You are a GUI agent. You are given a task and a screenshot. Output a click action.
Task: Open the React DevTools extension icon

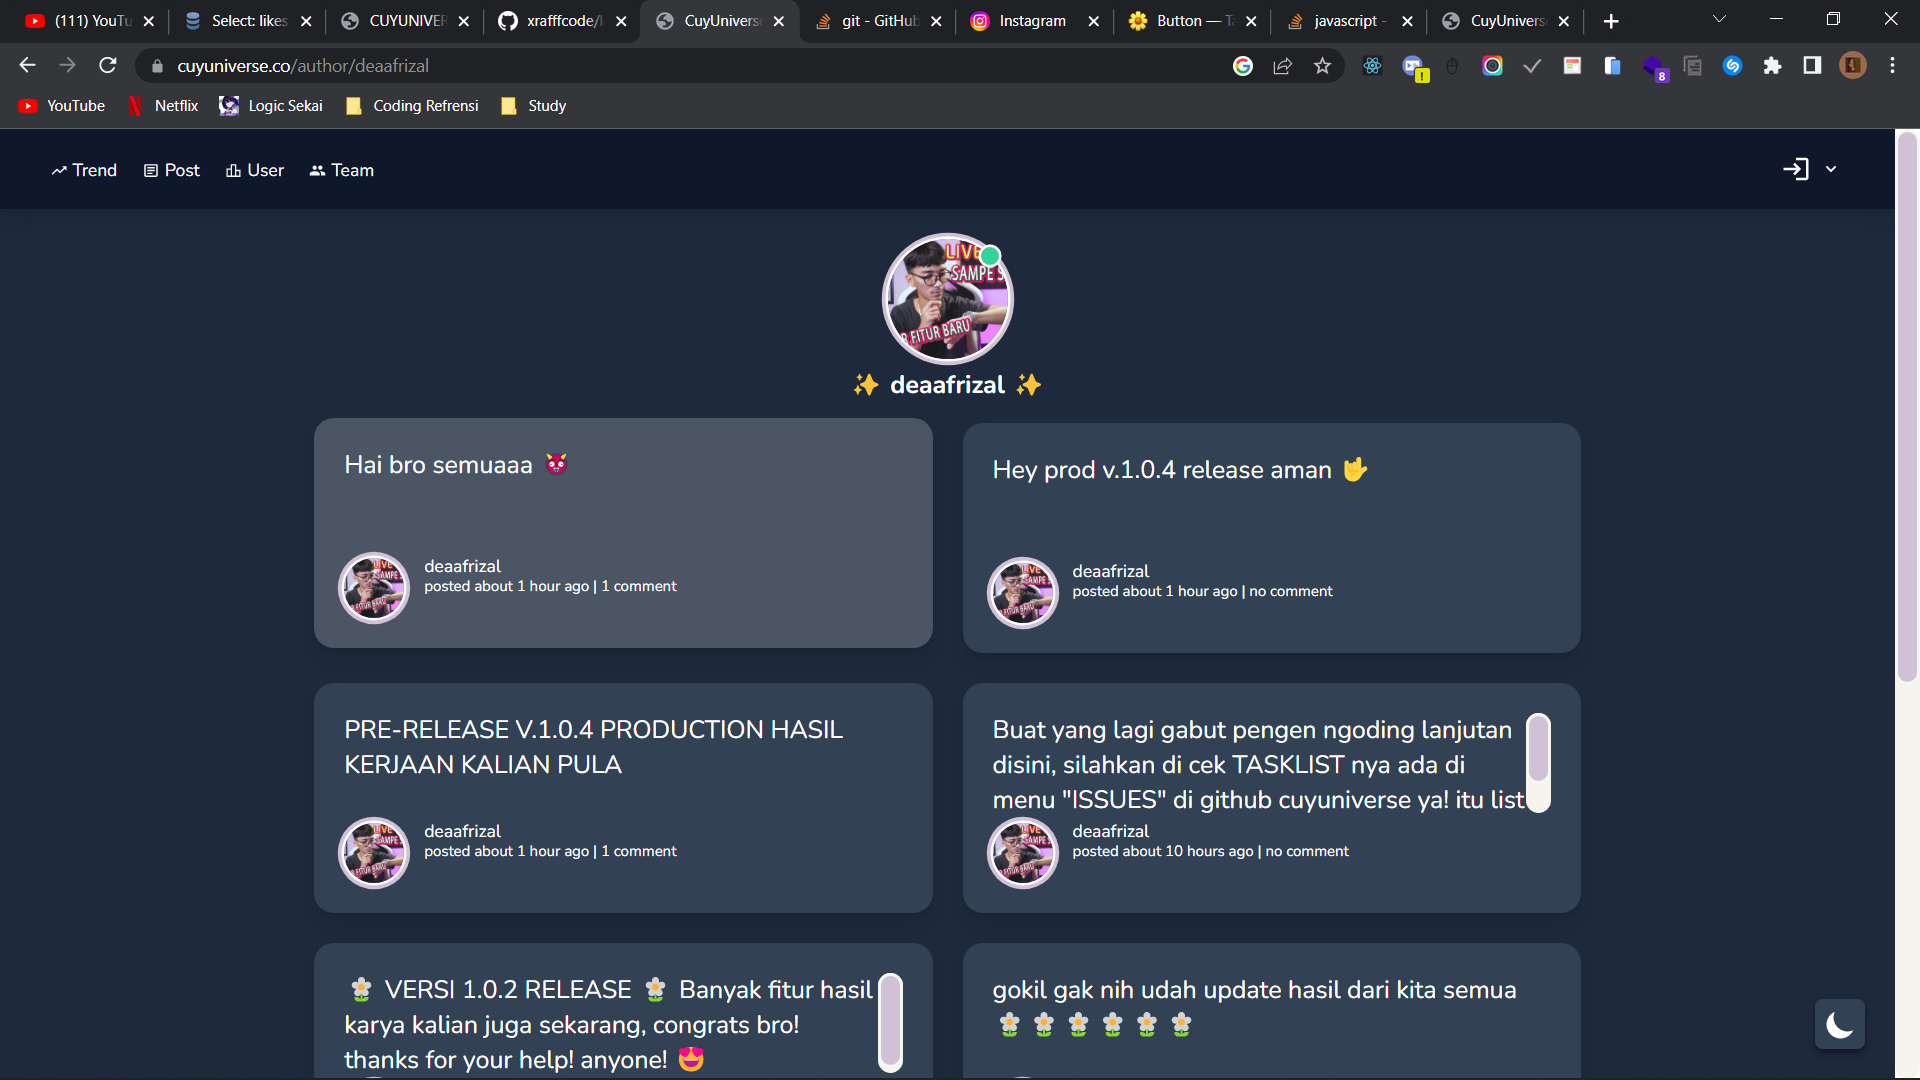click(x=1372, y=66)
